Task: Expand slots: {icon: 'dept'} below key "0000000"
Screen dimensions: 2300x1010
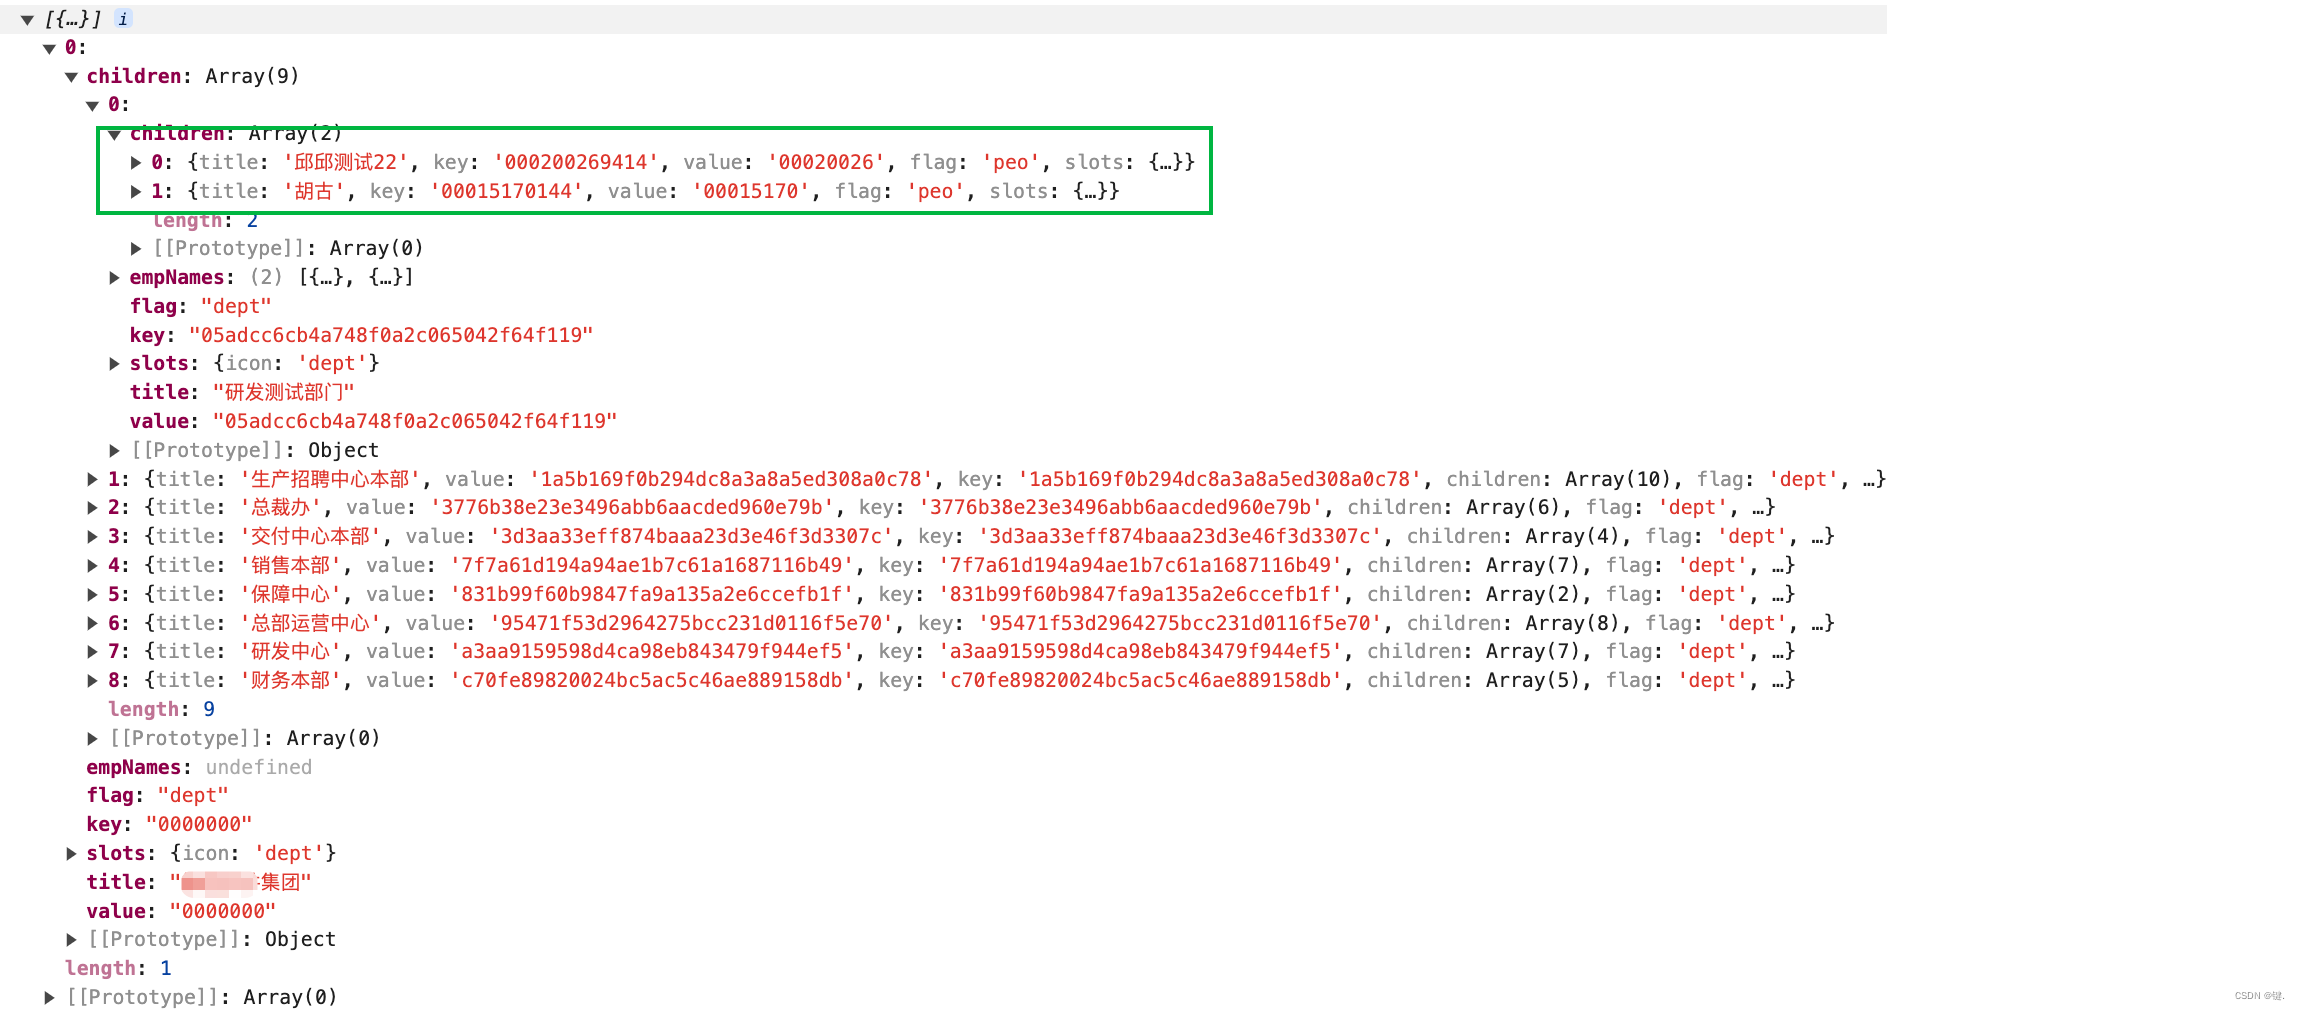Action: pos(71,854)
